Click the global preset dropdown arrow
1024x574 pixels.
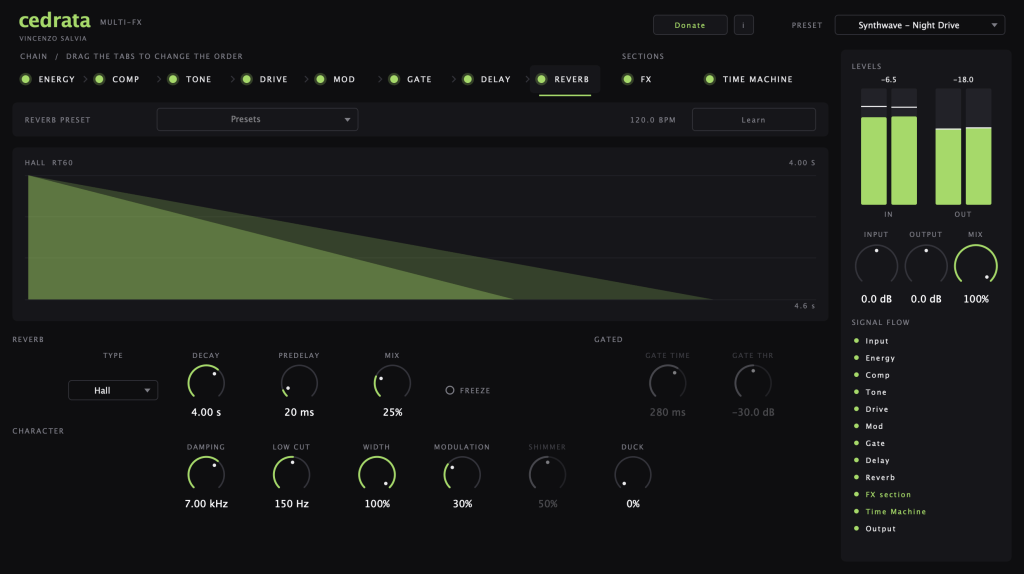pyautogui.click(x=994, y=25)
